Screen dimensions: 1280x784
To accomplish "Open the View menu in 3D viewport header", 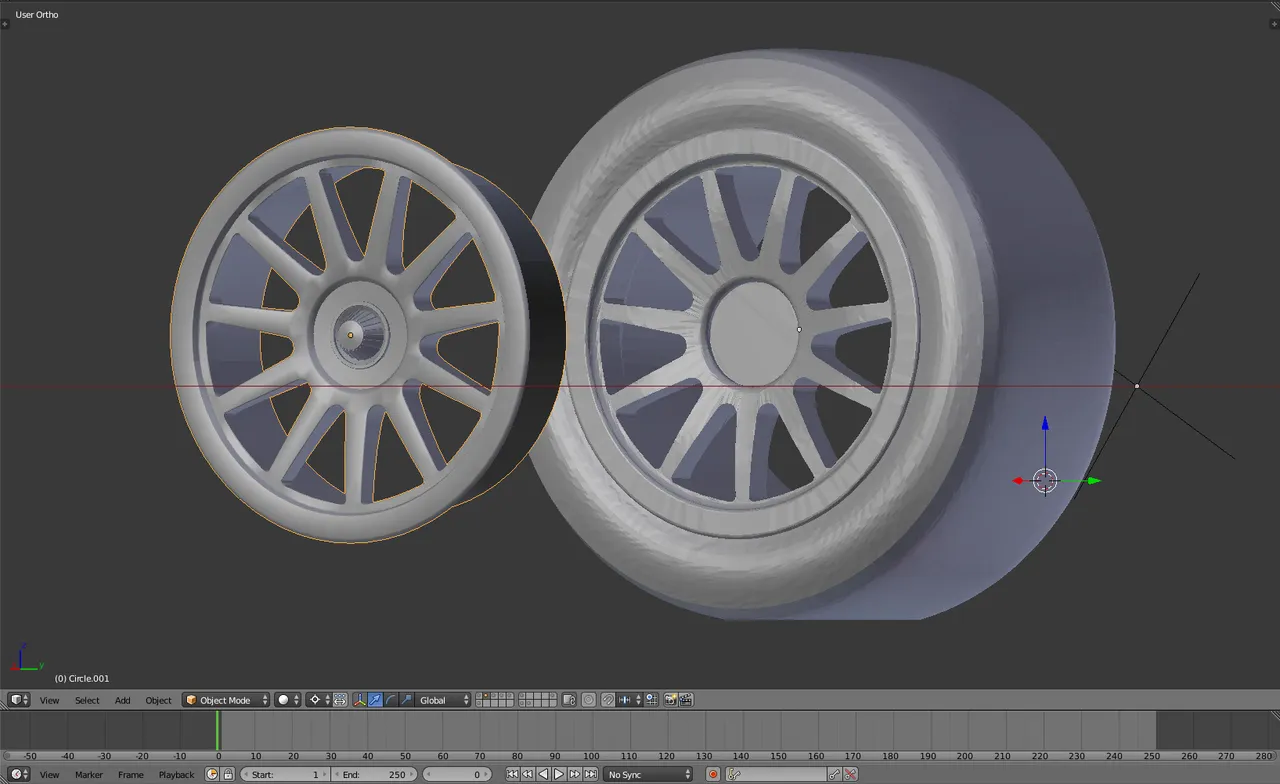I will pyautogui.click(x=49, y=700).
